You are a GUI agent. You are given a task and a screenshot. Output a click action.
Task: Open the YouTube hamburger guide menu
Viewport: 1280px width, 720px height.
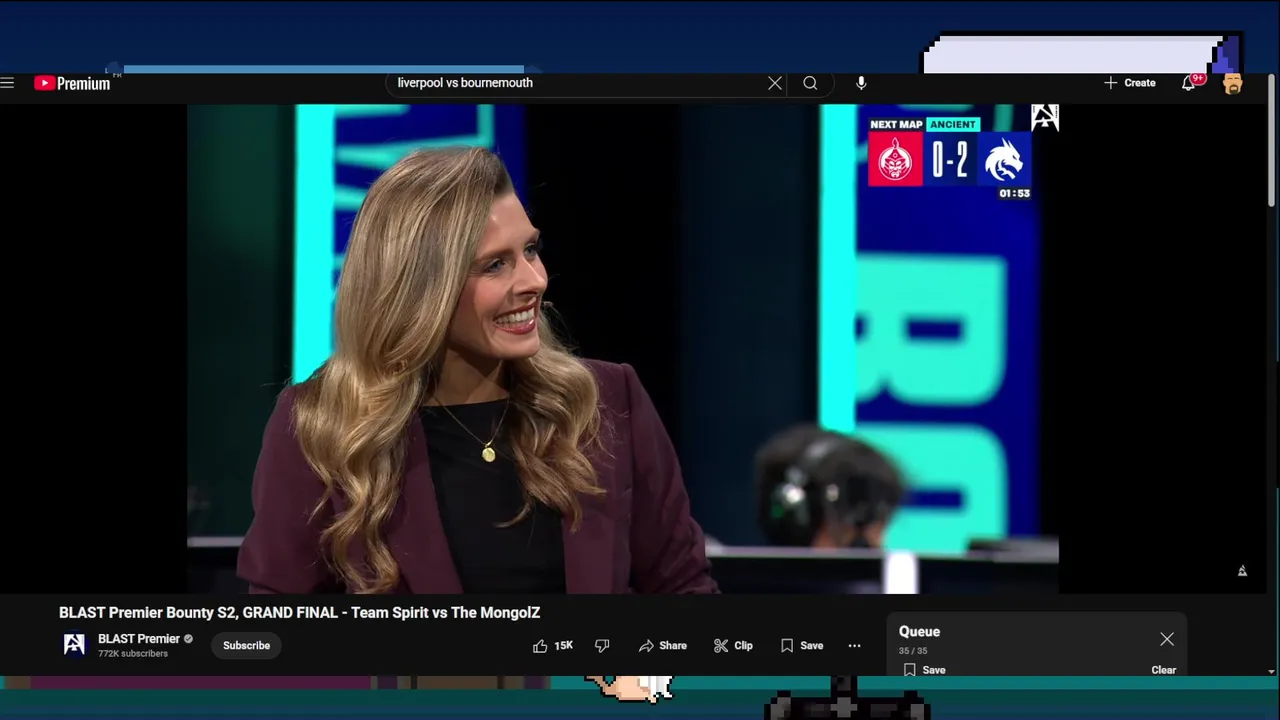click(x=7, y=83)
